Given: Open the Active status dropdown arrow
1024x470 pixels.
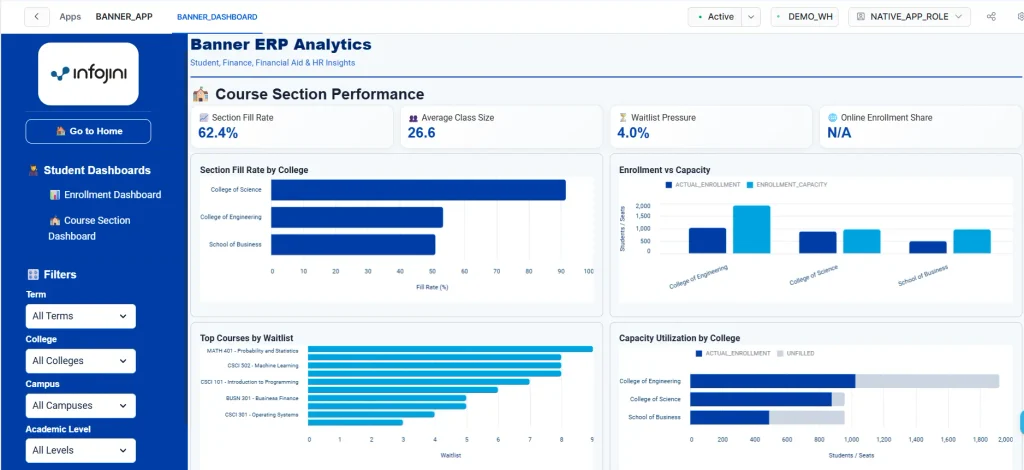Looking at the screenshot, I should pos(751,17).
